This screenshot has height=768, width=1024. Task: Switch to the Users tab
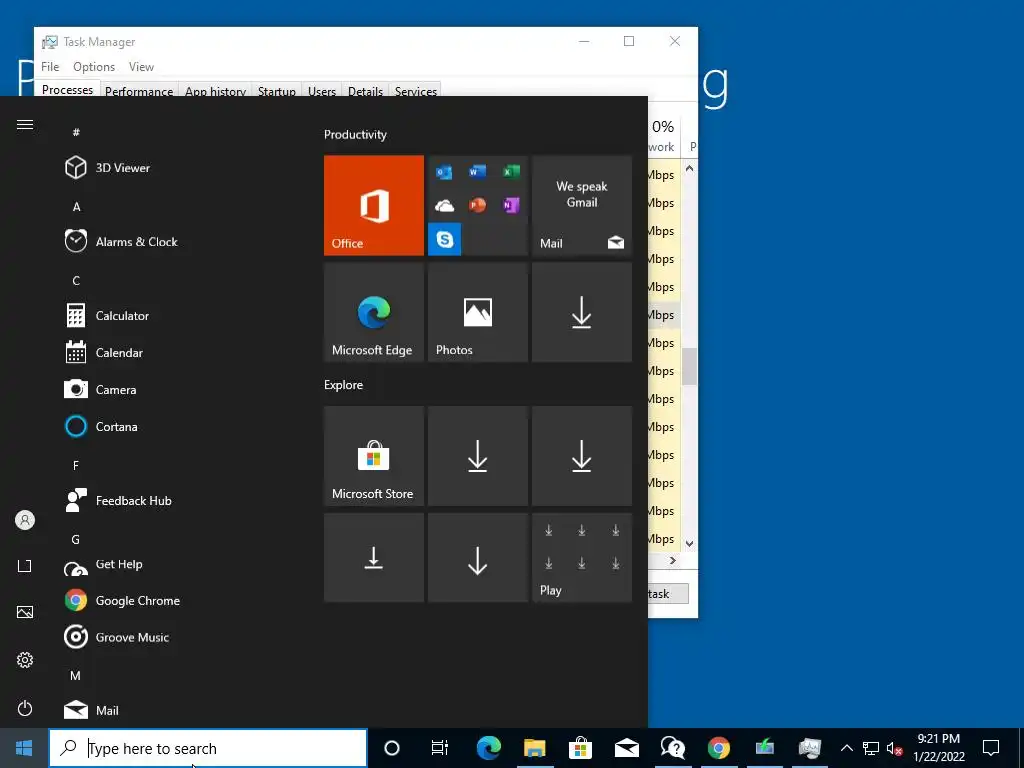[322, 91]
